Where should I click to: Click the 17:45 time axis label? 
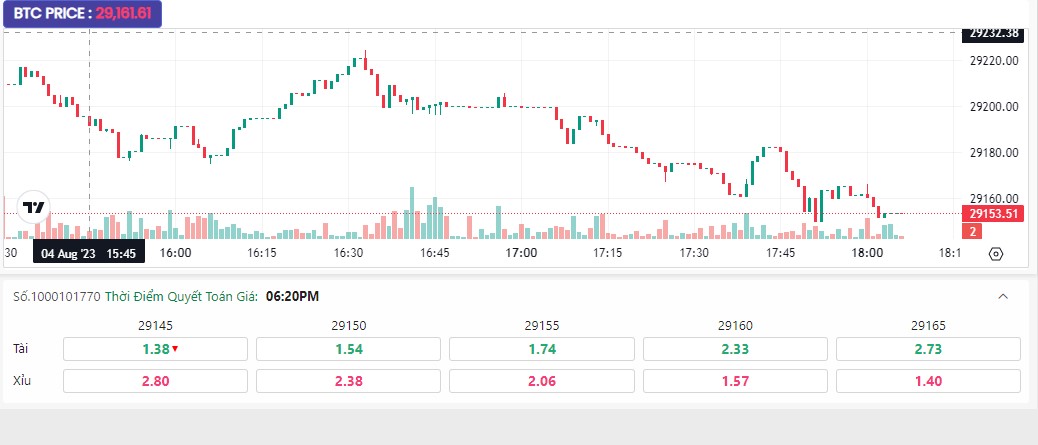click(780, 253)
